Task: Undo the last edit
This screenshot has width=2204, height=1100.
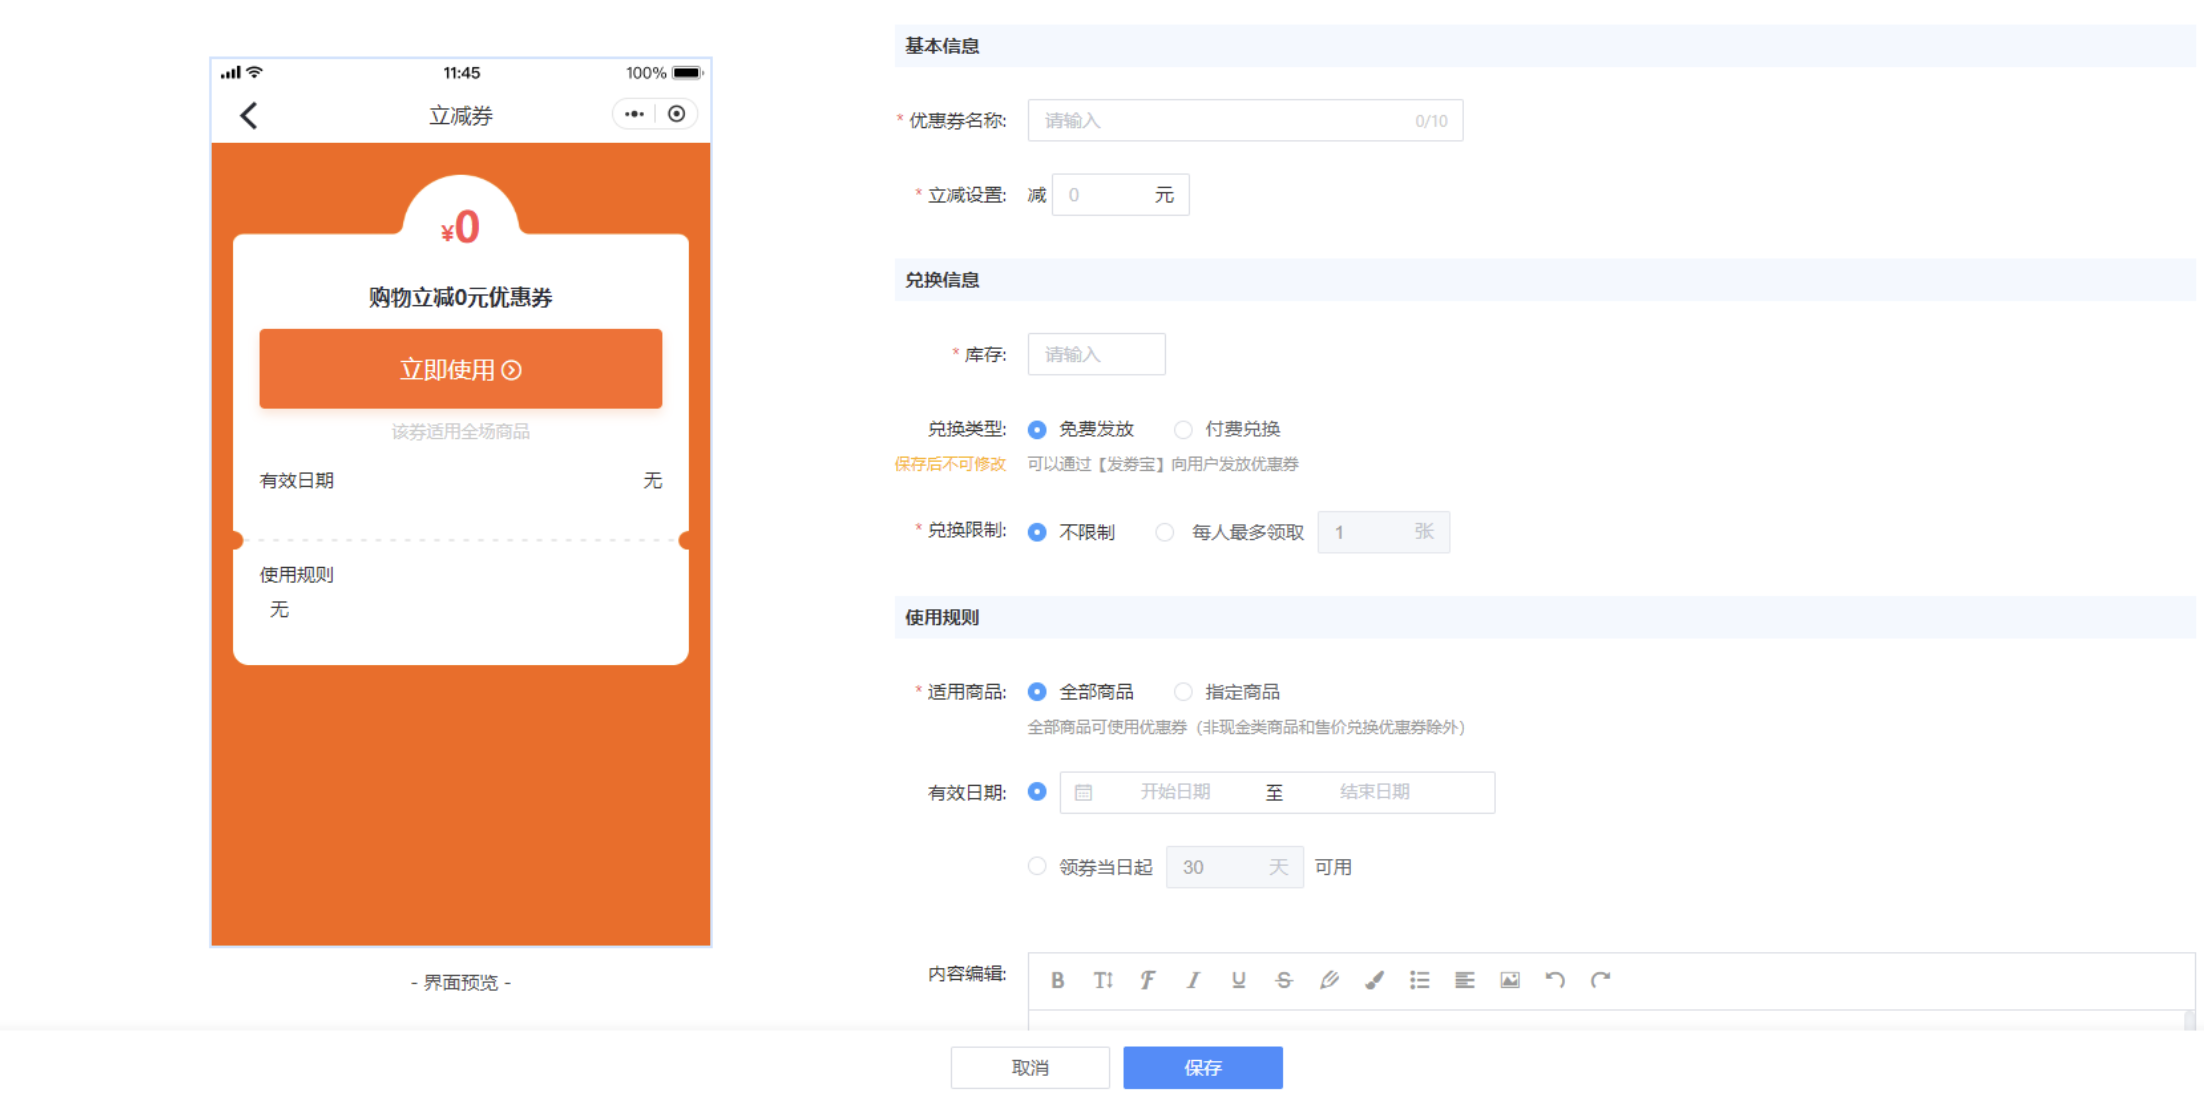Action: click(1555, 980)
